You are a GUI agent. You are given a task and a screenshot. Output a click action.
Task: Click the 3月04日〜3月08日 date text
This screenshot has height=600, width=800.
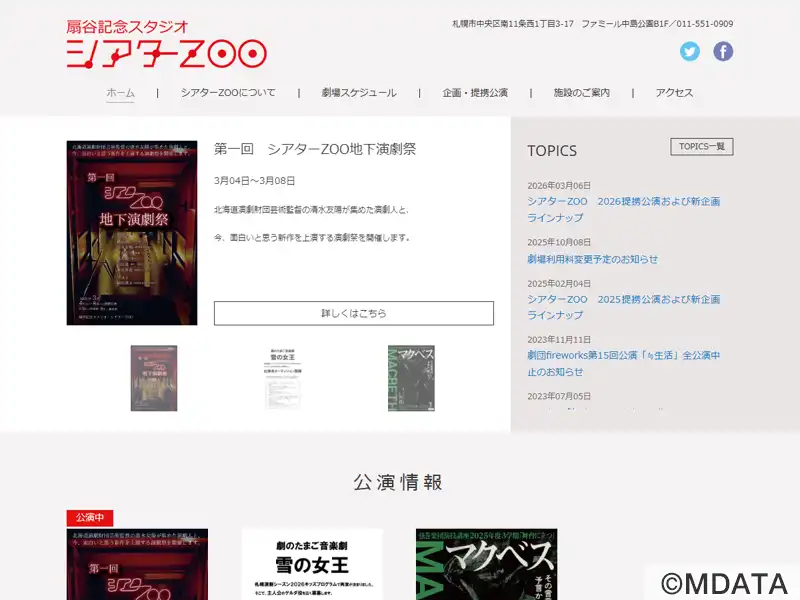(254, 181)
